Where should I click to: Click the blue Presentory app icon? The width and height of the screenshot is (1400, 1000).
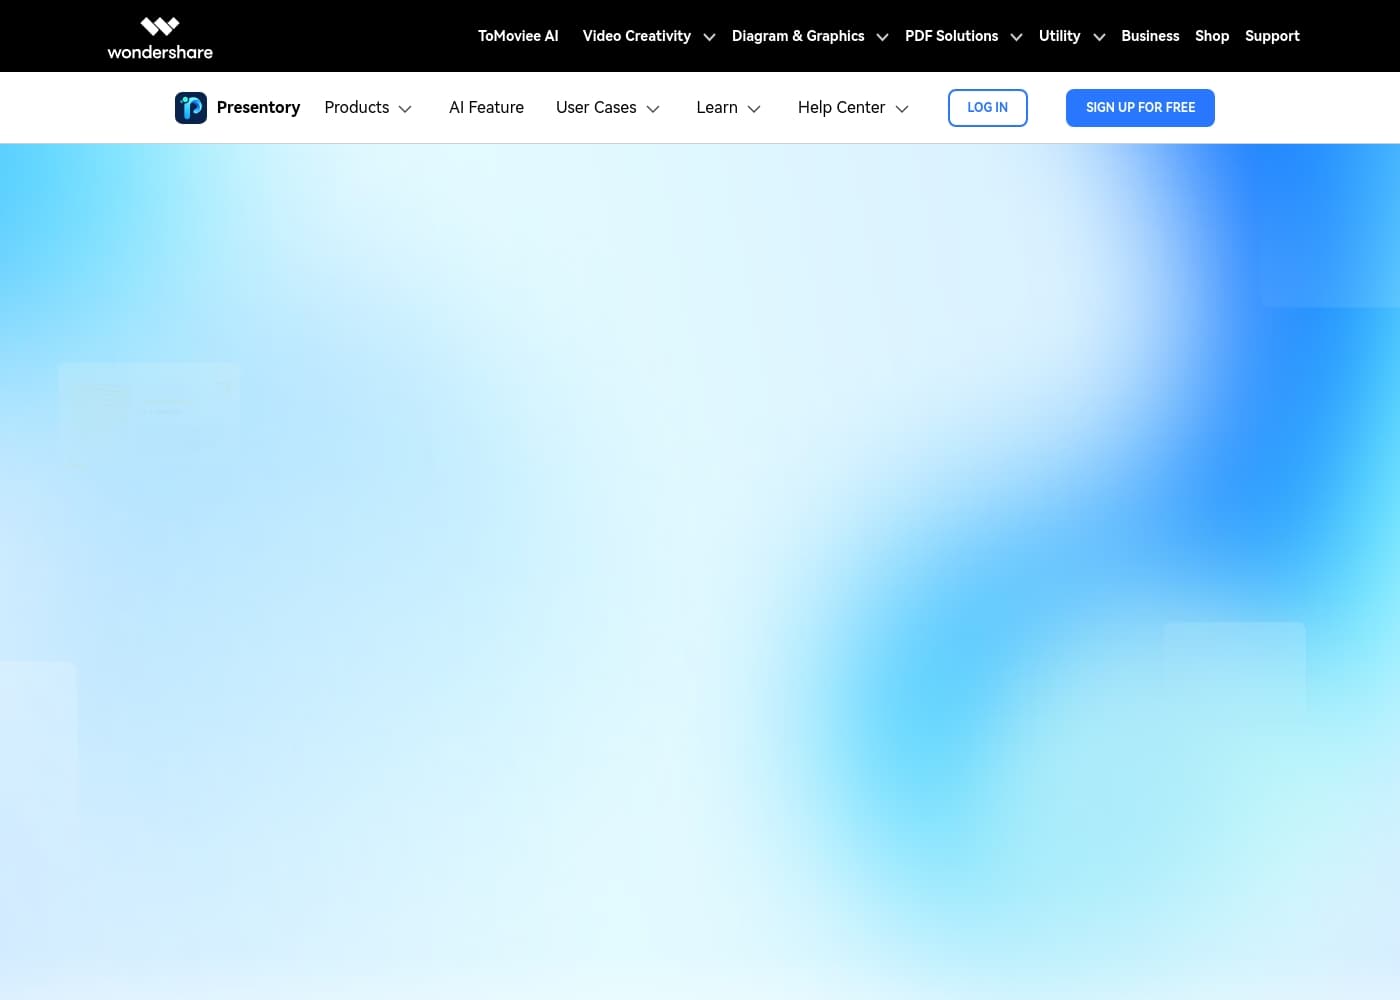tap(190, 108)
